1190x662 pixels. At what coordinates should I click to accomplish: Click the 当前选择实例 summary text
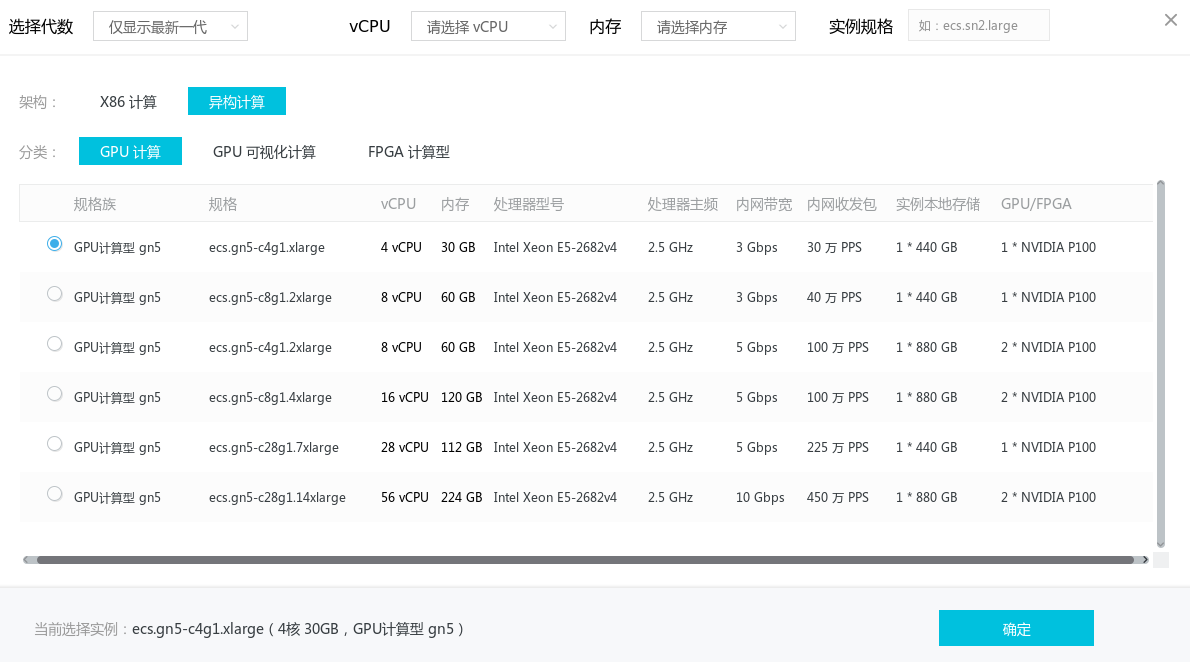click(x=249, y=629)
